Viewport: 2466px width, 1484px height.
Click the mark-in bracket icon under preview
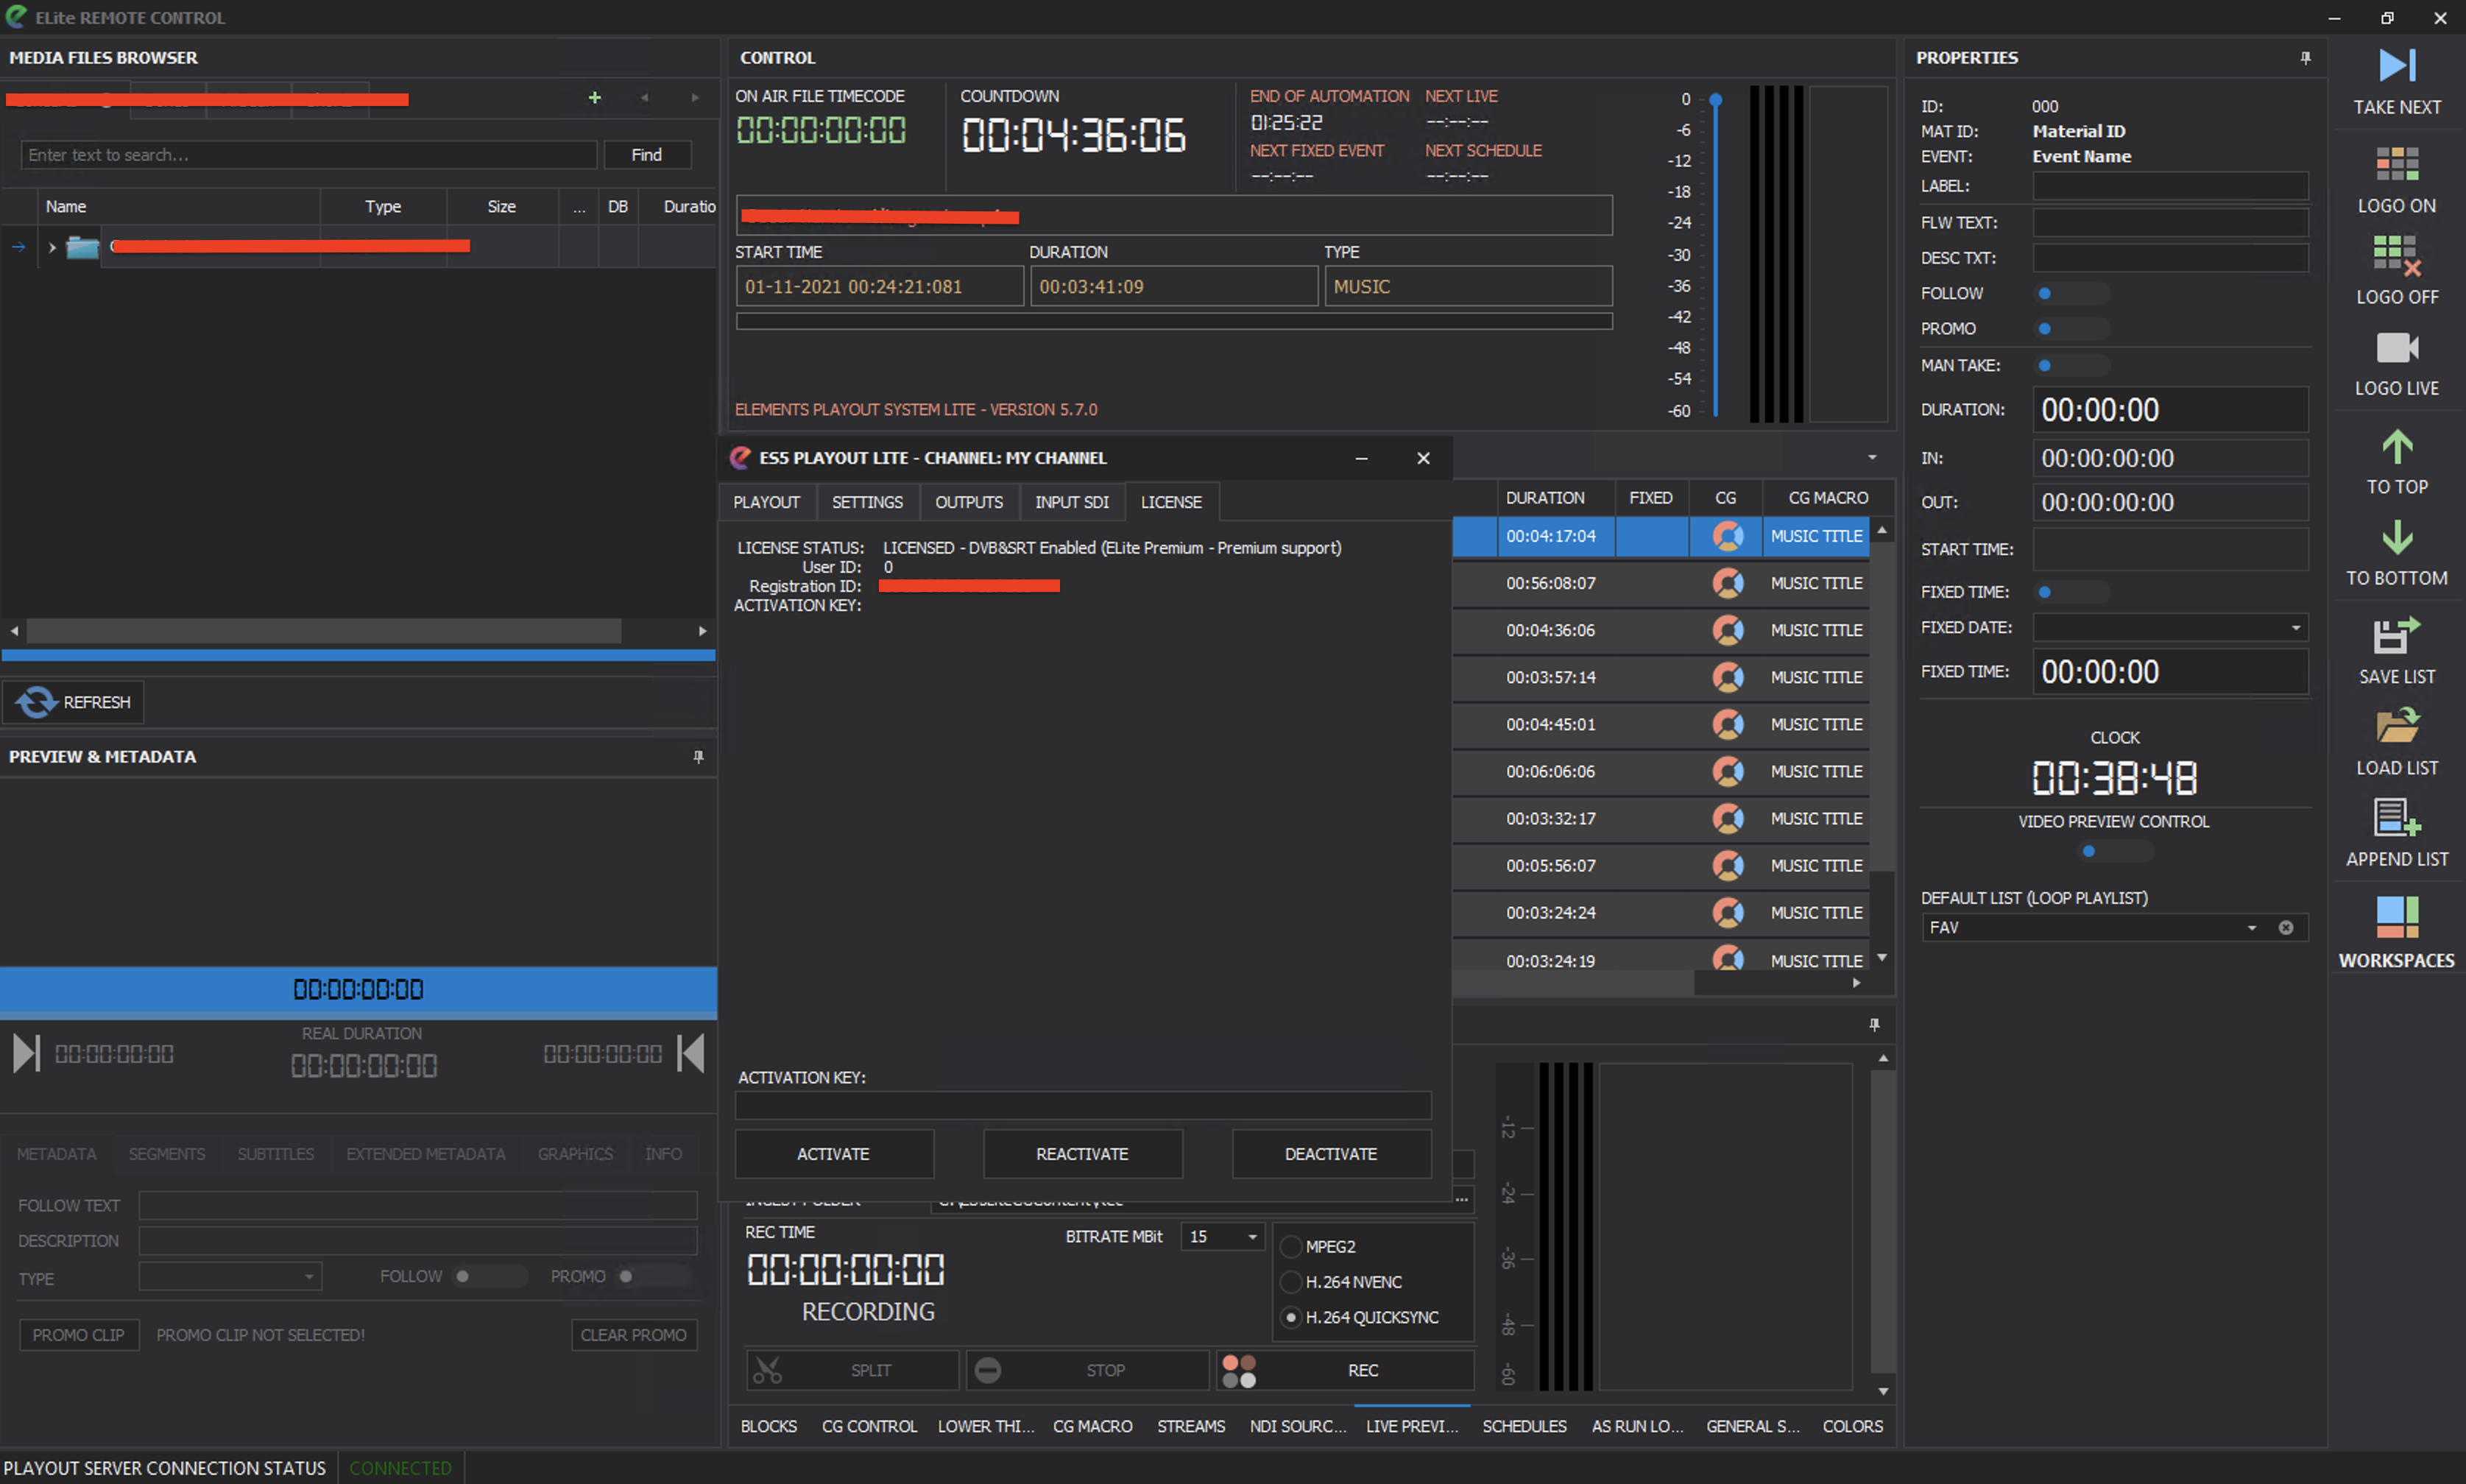tap(27, 1053)
